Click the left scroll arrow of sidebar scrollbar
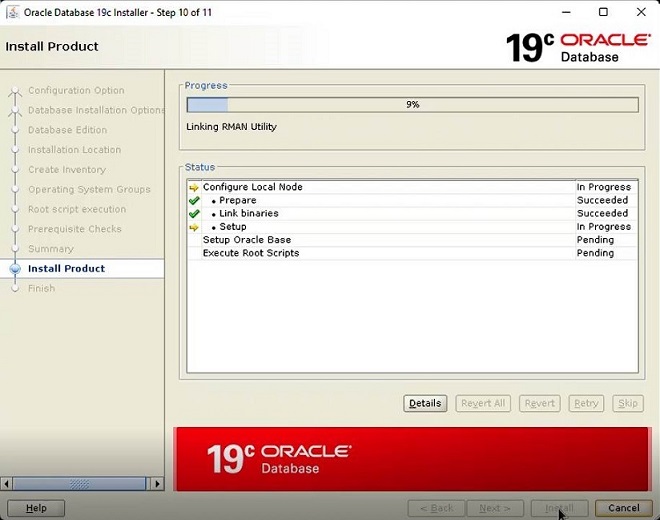Viewport: 660px width, 520px height. [6, 484]
